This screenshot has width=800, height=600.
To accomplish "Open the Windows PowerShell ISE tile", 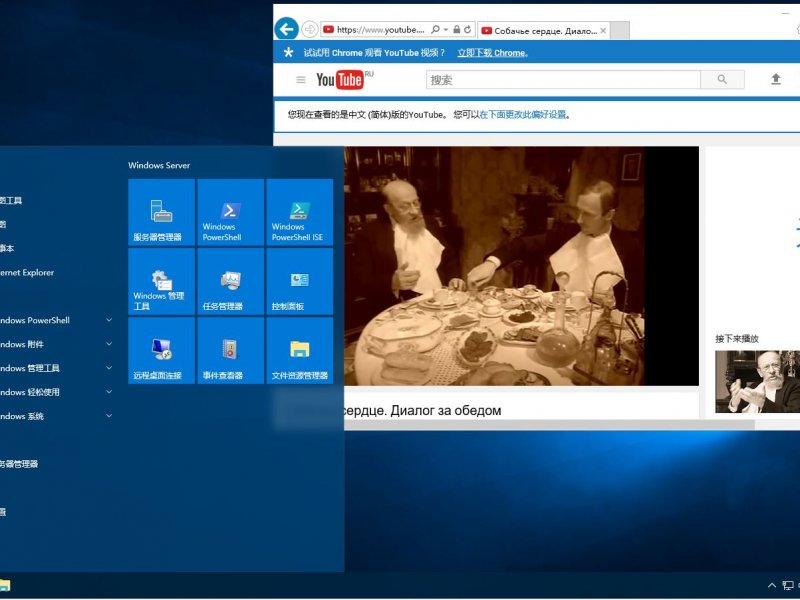I will coord(299,212).
